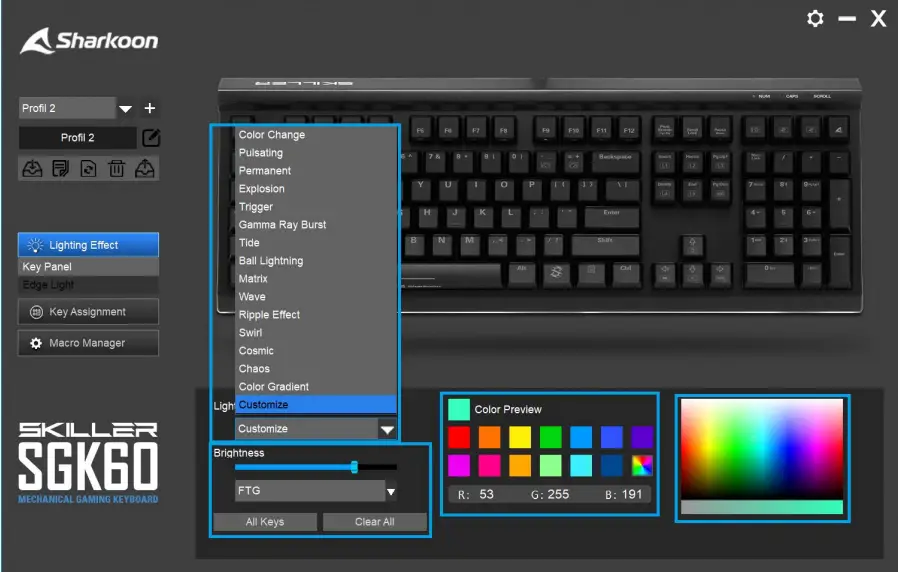The width and height of the screenshot is (898, 572).
Task: Click the All Keys button
Action: (x=265, y=522)
